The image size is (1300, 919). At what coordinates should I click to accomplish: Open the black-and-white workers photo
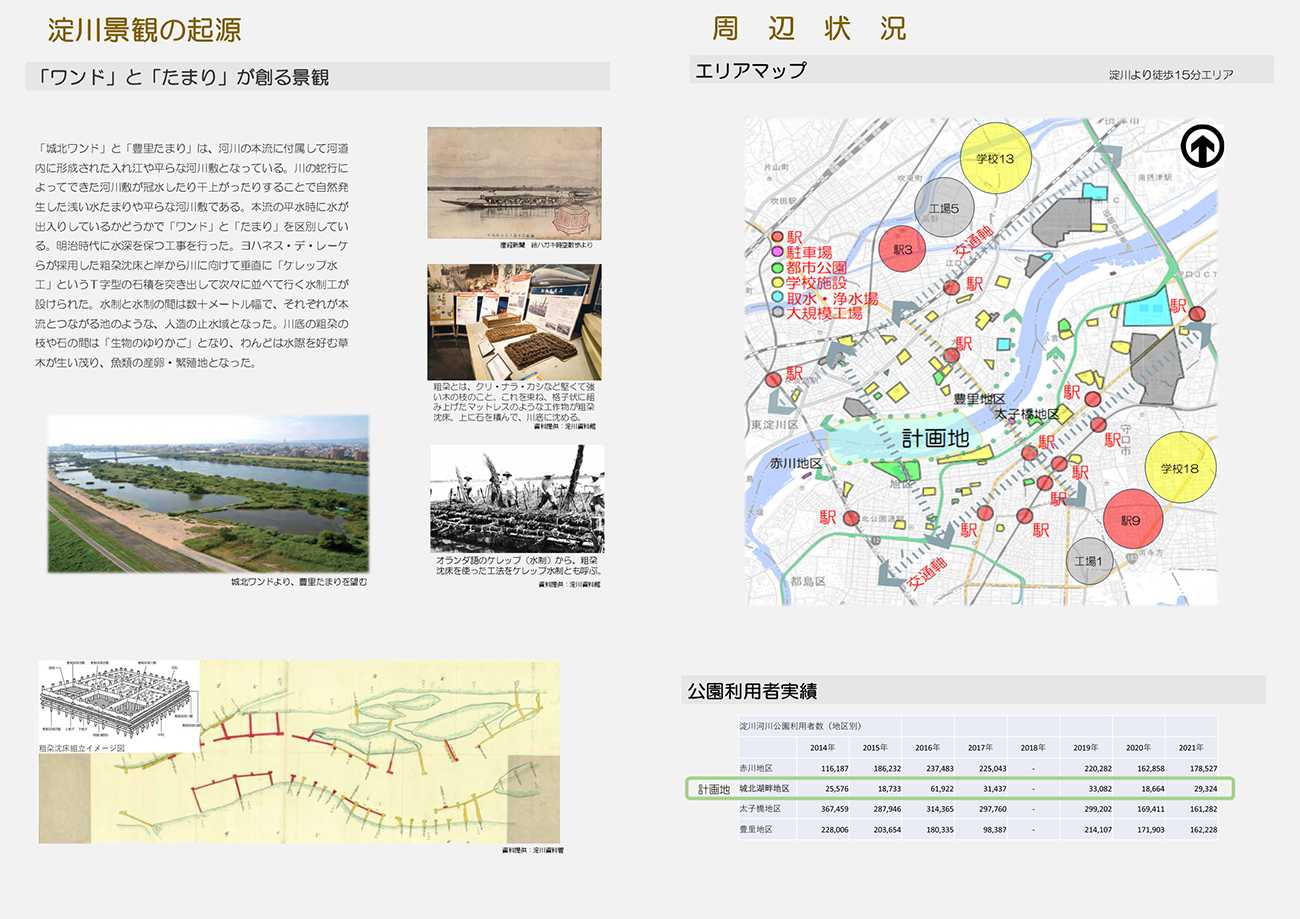click(517, 498)
